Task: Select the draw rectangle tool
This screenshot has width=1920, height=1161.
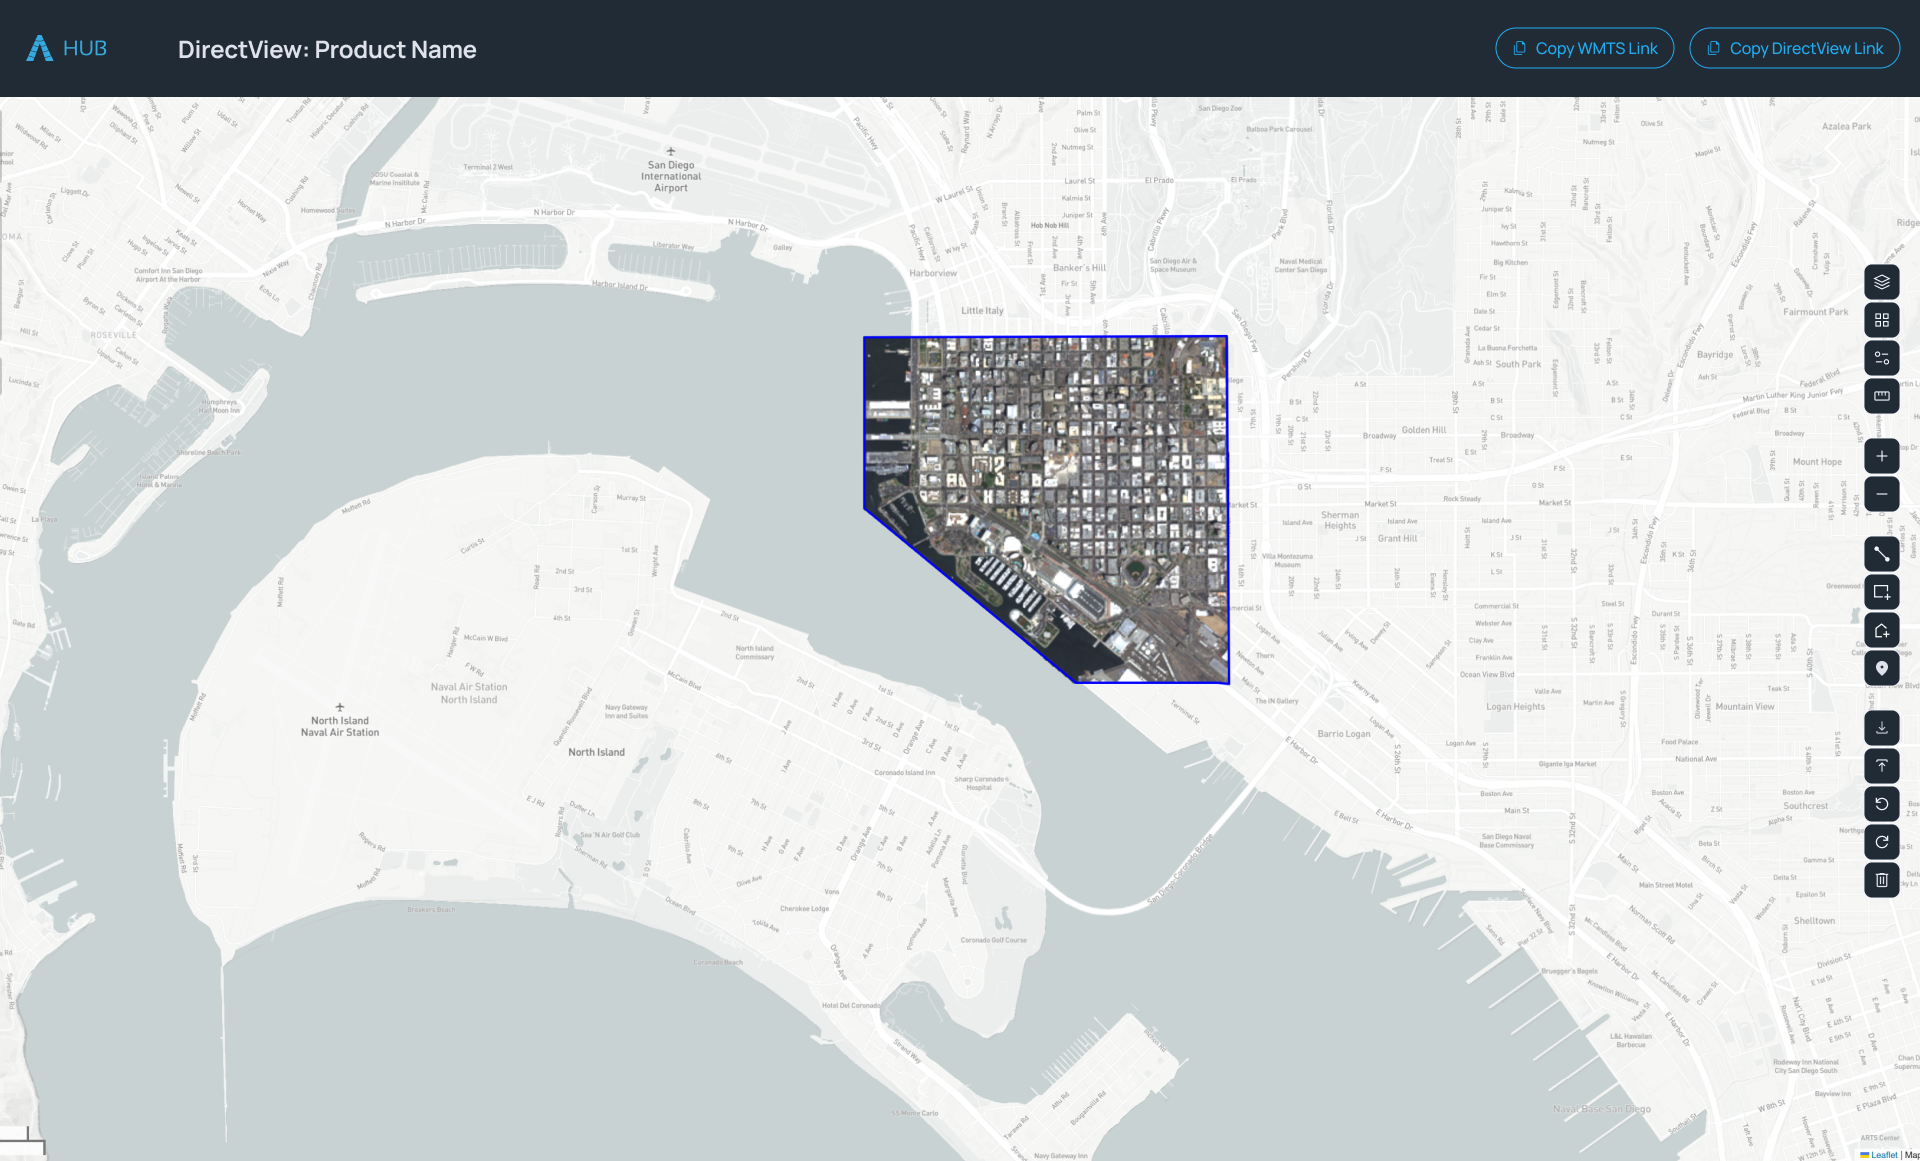Action: click(1881, 592)
